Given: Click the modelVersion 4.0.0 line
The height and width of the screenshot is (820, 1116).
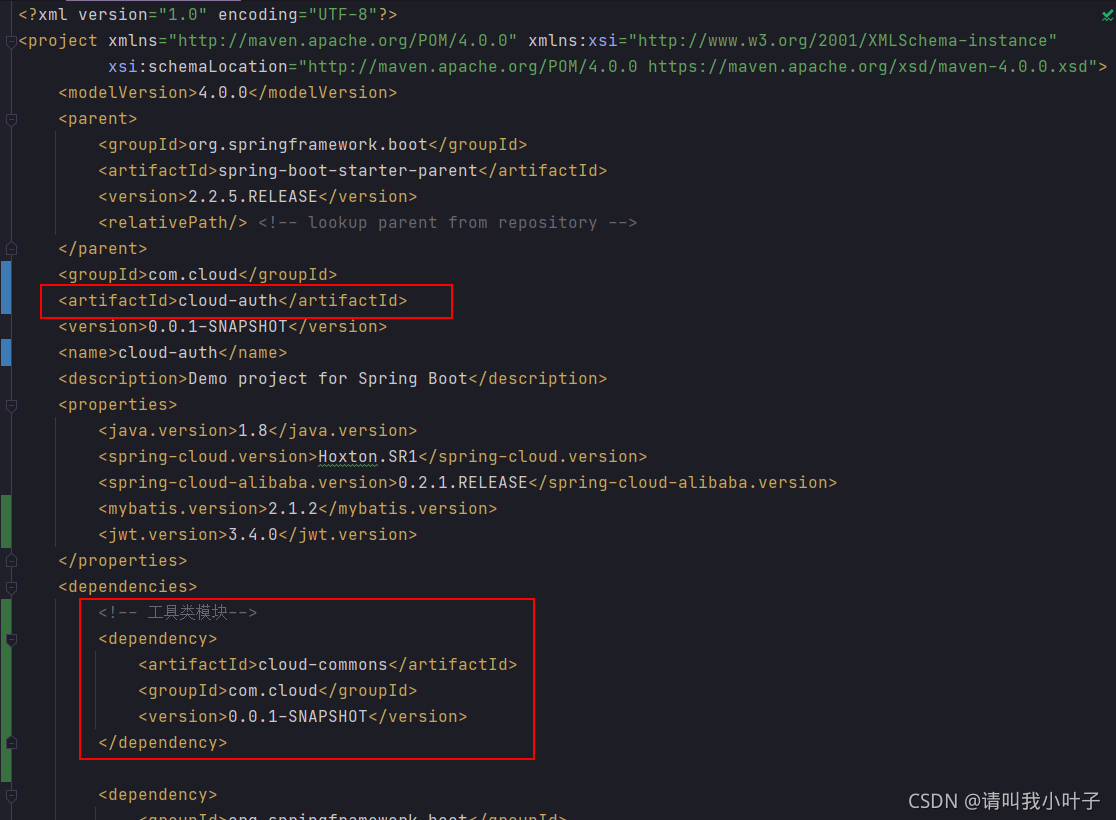Looking at the screenshot, I should click(x=228, y=93).
